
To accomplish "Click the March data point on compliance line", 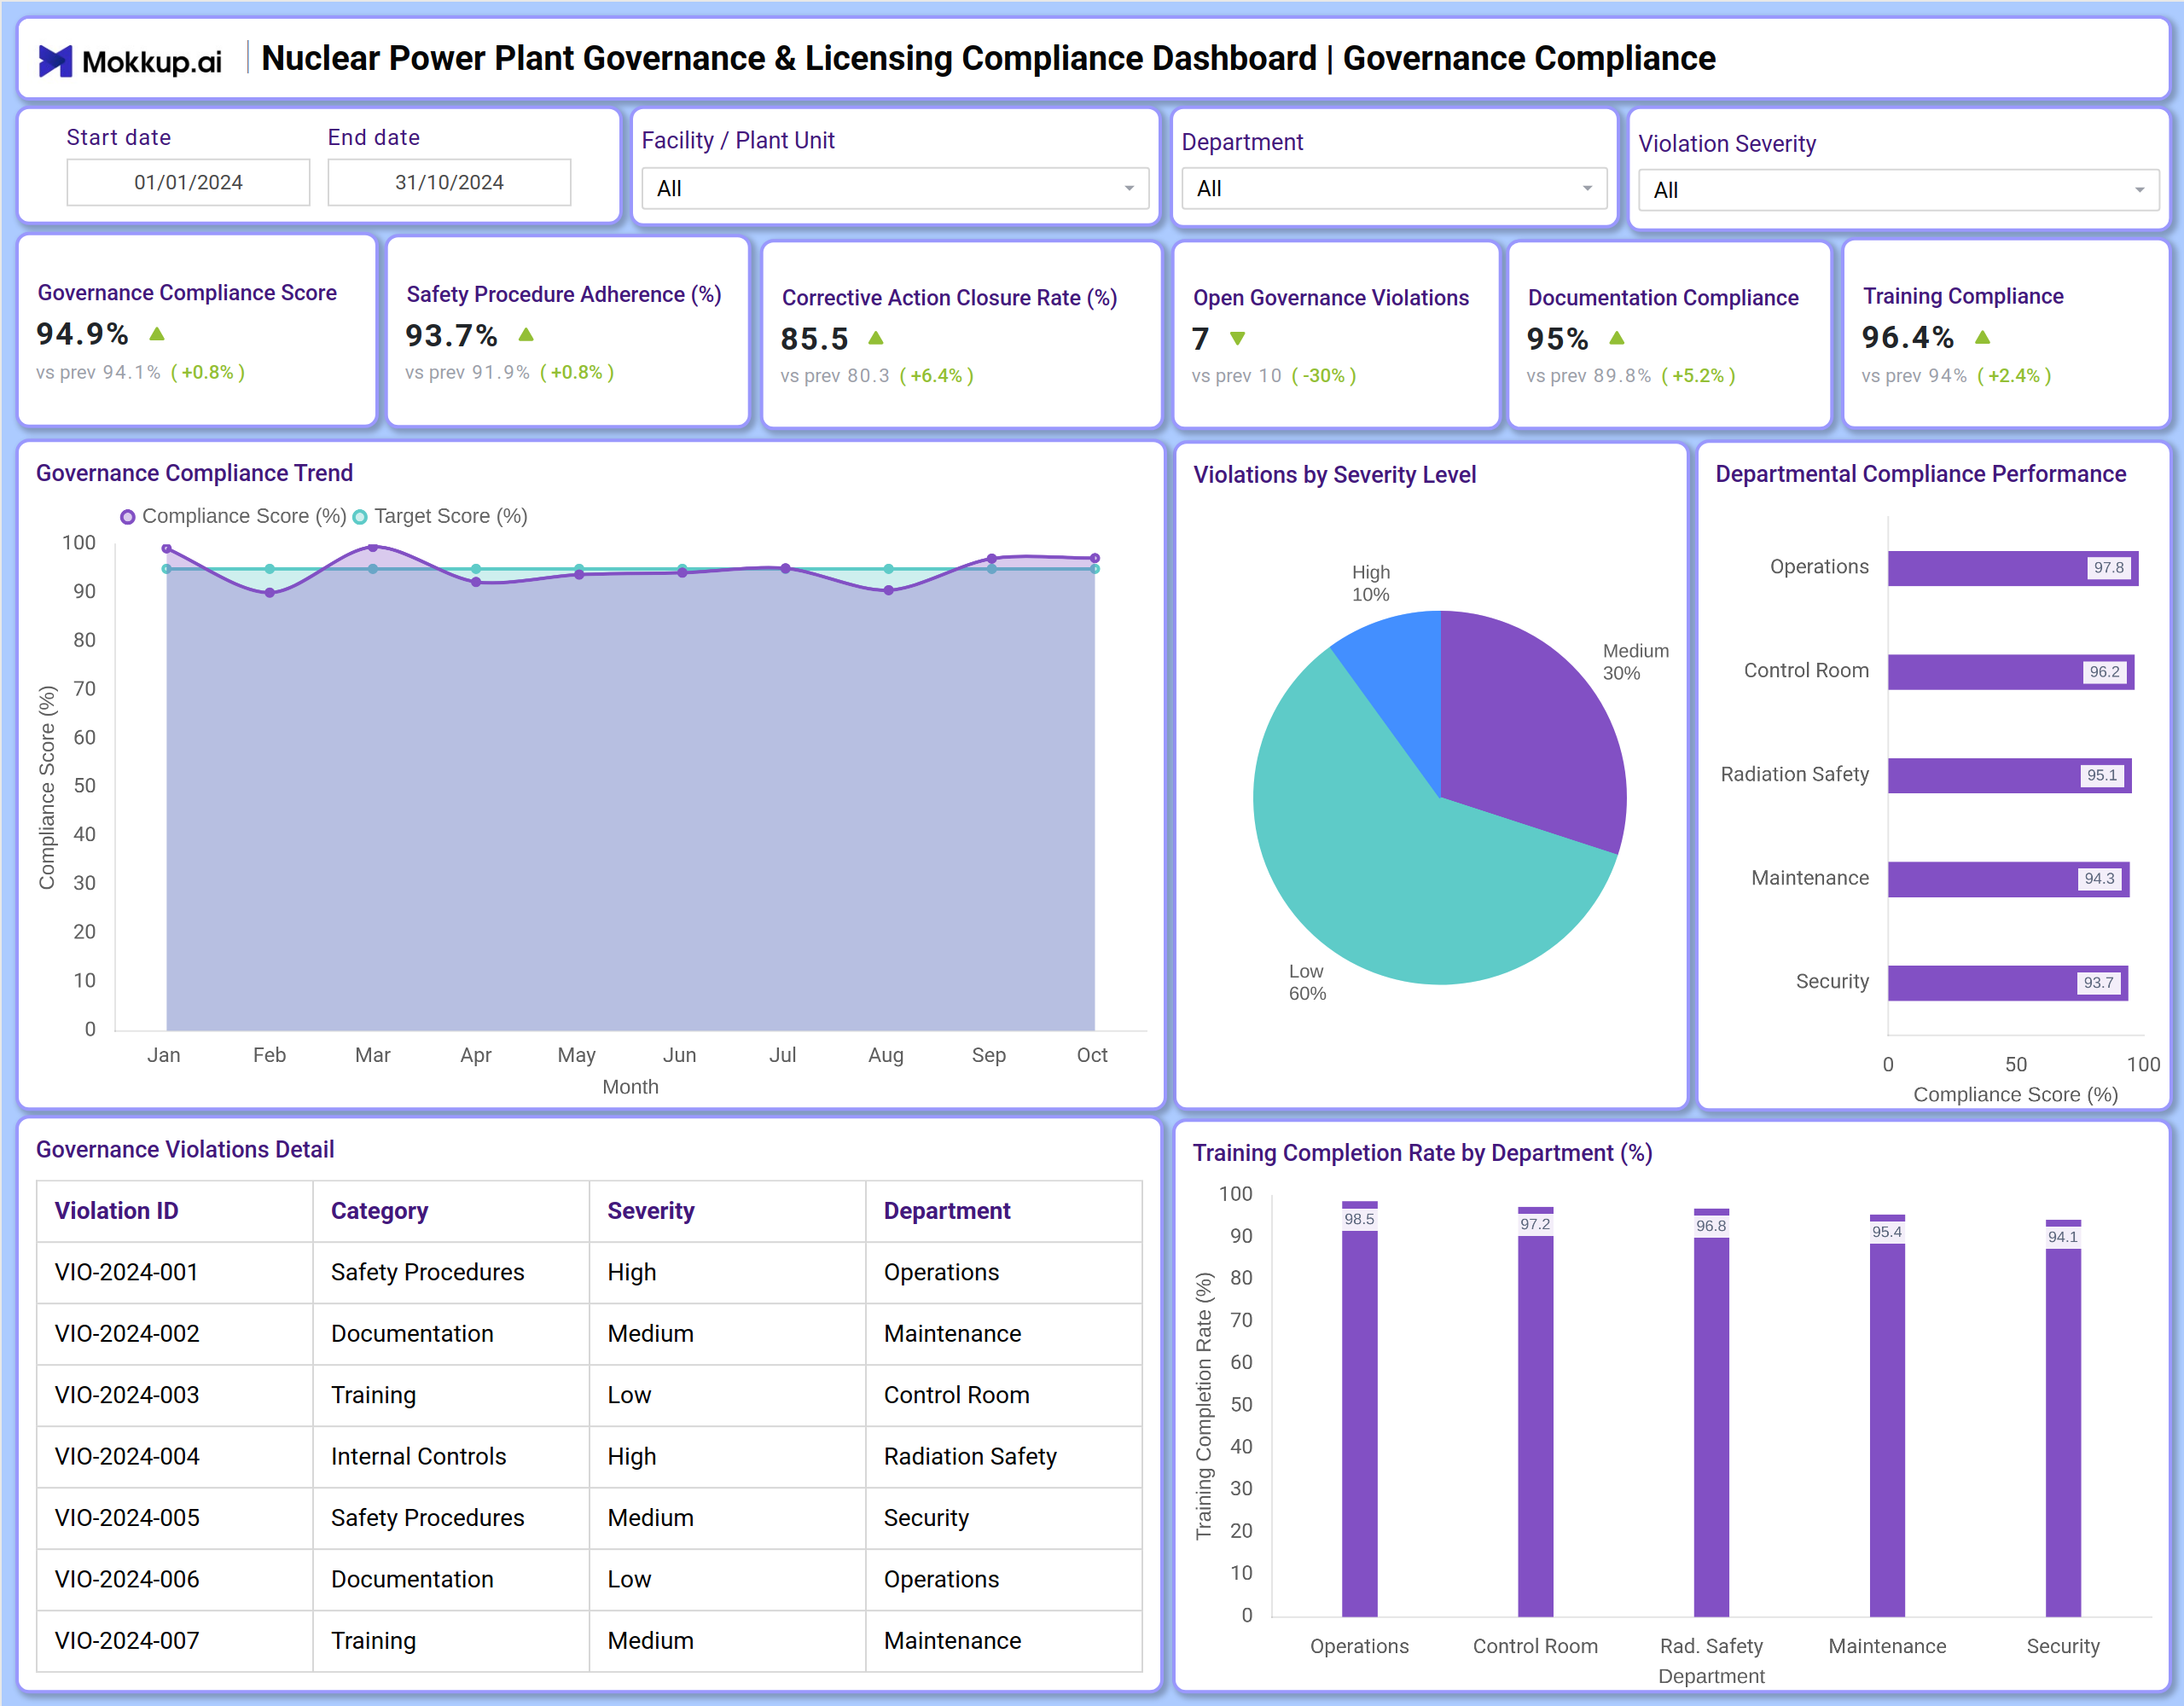I will click(373, 548).
